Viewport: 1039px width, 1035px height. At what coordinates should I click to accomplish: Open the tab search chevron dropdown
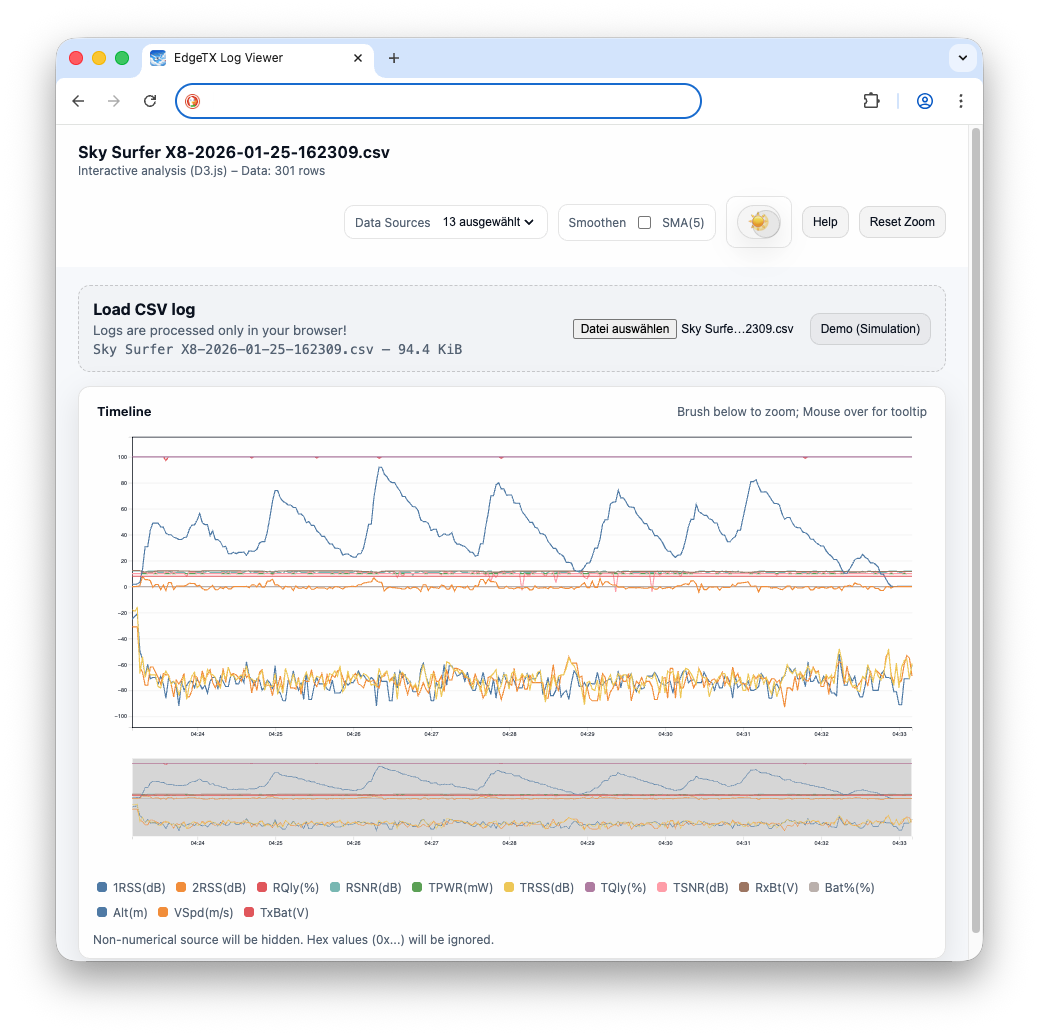point(962,58)
